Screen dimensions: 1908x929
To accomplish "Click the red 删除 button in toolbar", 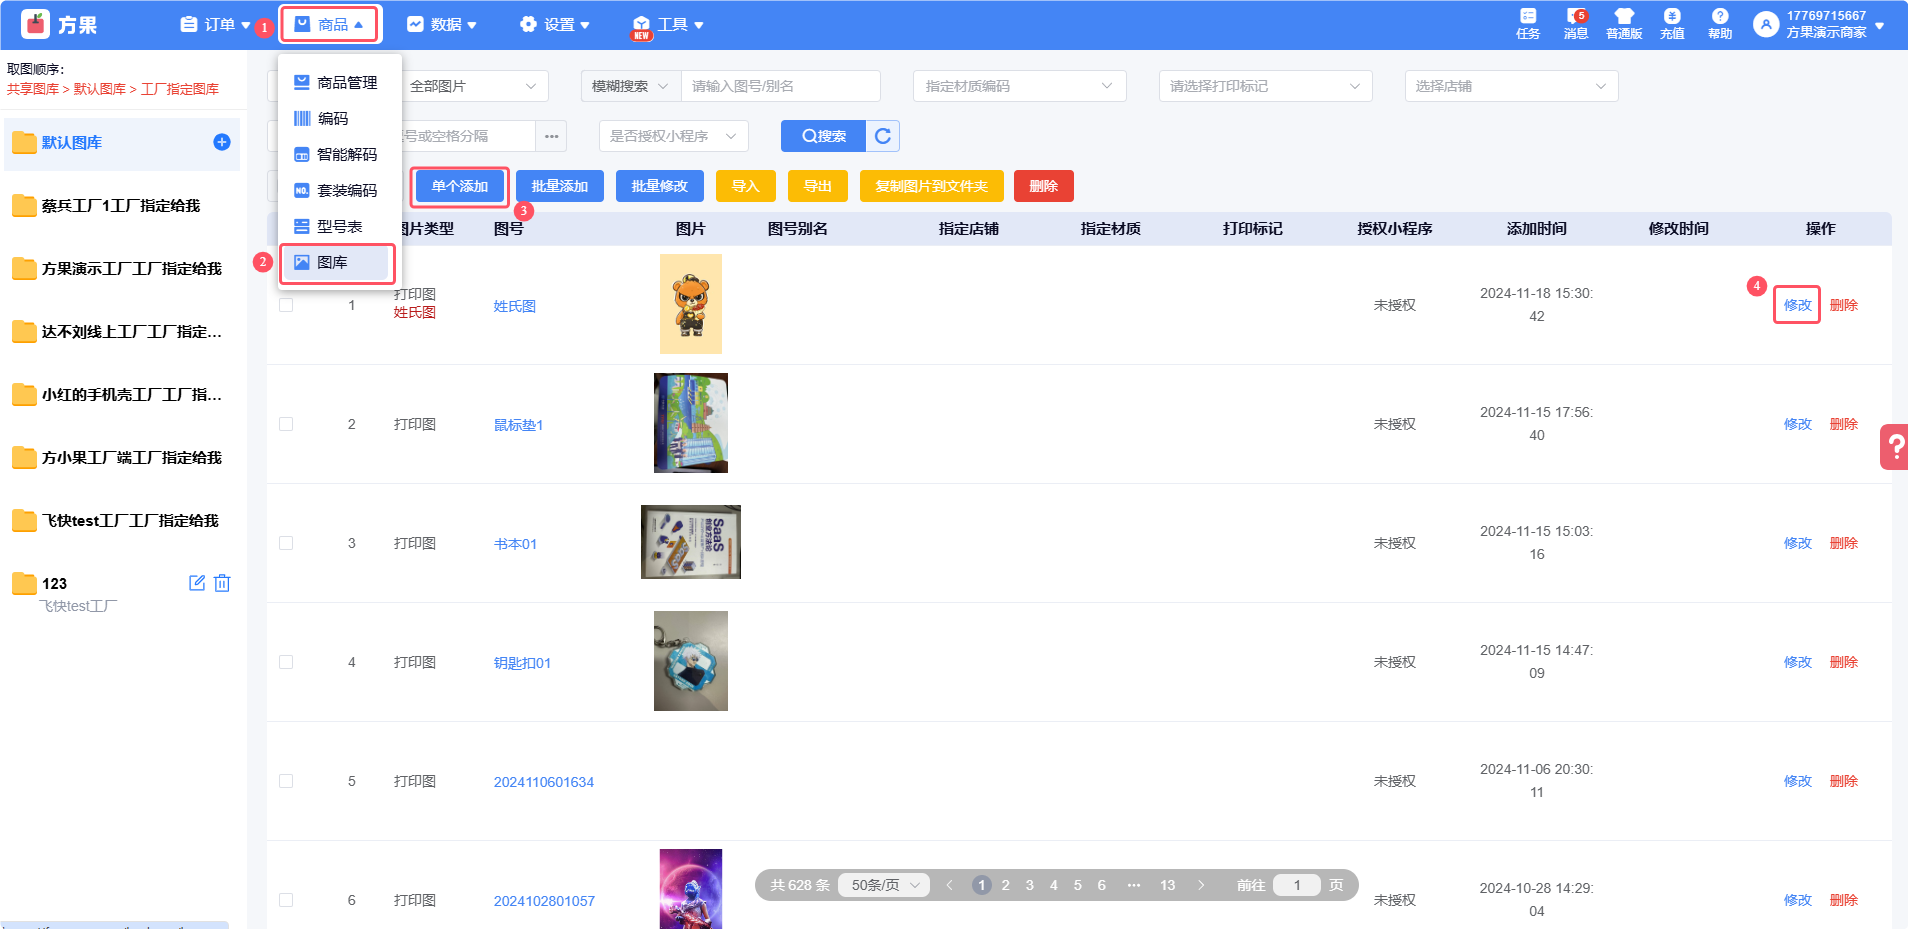I will 1044,186.
